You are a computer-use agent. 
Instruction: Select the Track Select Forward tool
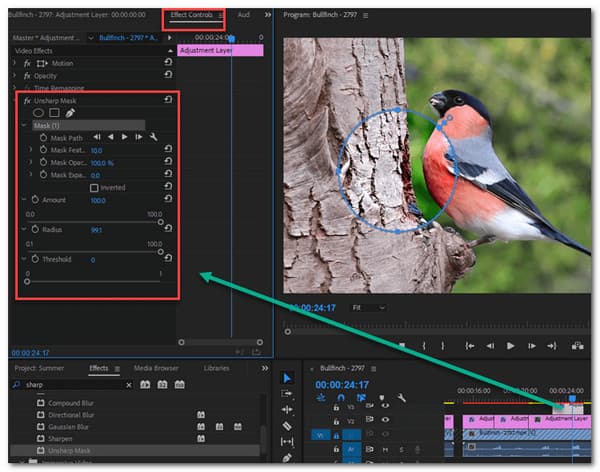[287, 394]
